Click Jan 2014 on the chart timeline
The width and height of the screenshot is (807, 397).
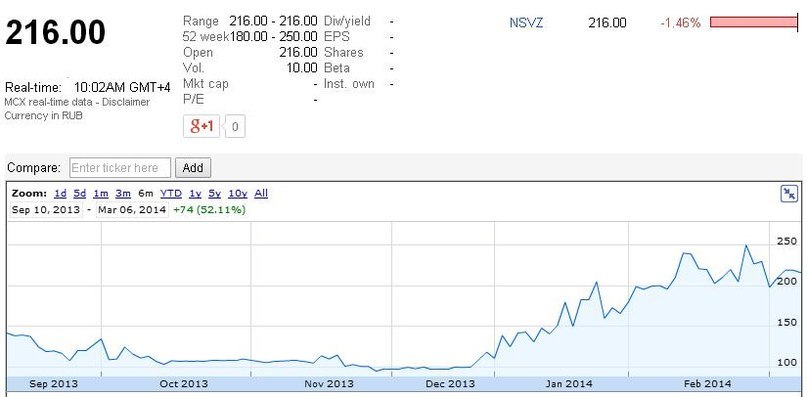point(569,384)
